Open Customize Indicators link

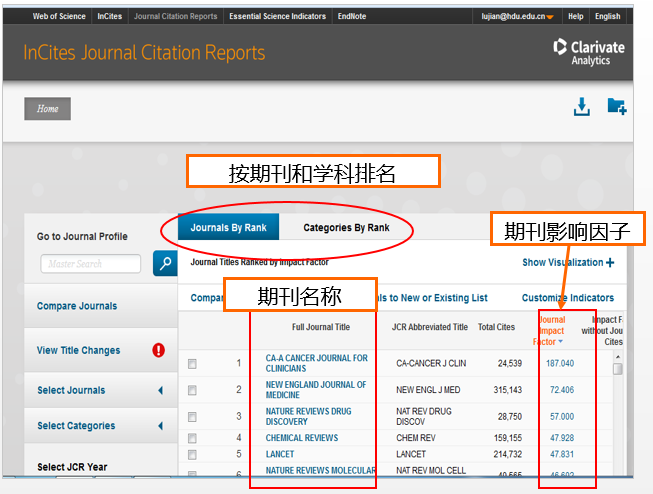click(x=568, y=298)
